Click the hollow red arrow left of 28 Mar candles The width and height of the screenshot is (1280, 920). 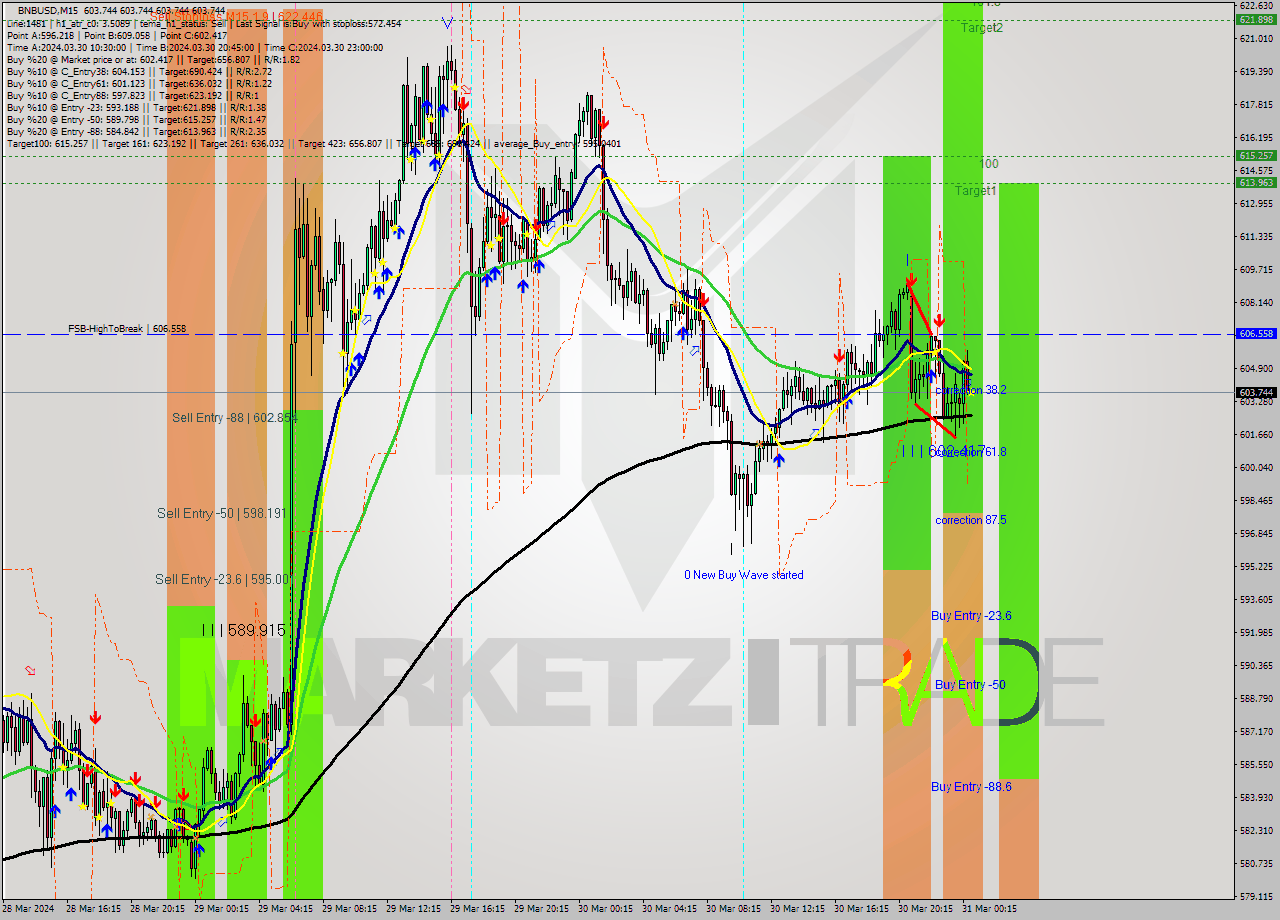(x=31, y=670)
